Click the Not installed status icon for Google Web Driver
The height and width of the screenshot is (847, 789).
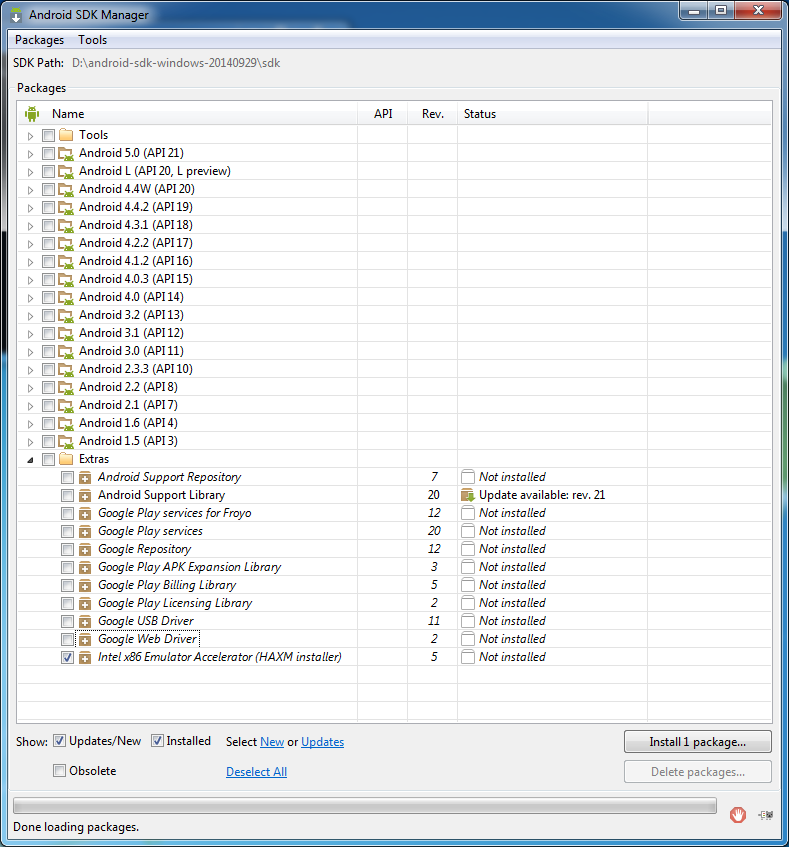click(x=468, y=639)
